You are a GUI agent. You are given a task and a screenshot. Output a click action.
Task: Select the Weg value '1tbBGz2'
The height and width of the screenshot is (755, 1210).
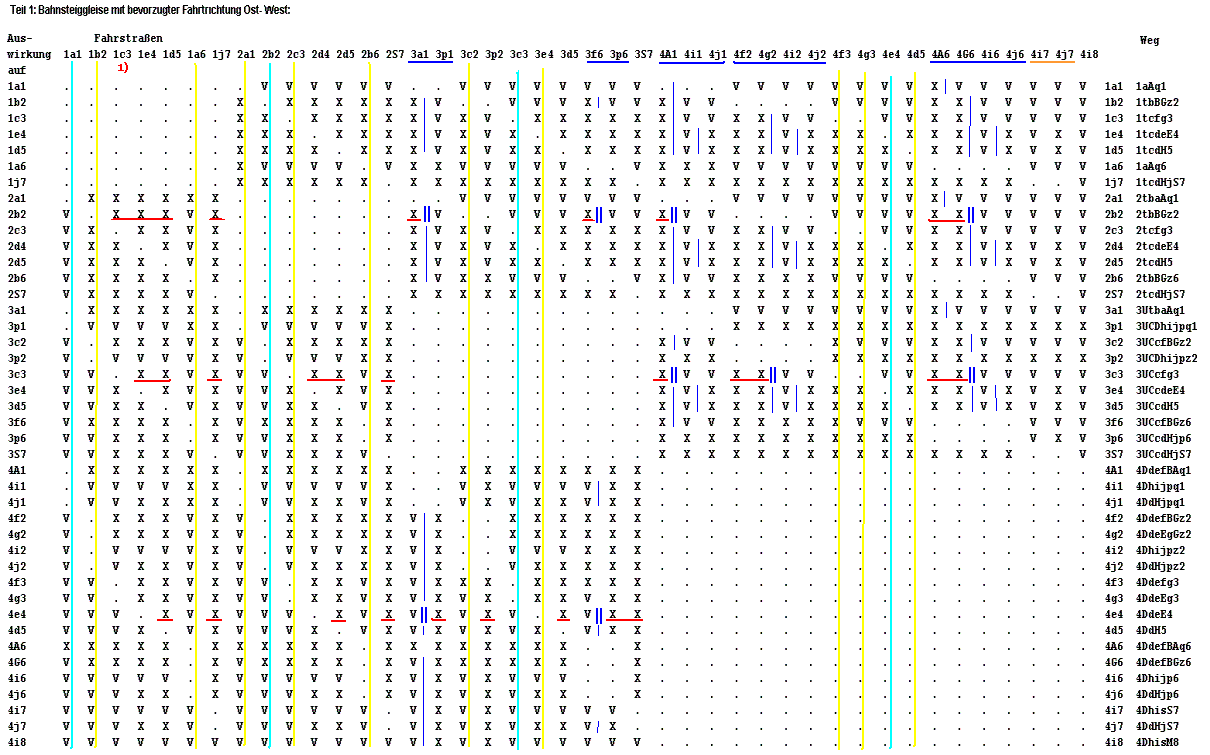pyautogui.click(x=1157, y=103)
